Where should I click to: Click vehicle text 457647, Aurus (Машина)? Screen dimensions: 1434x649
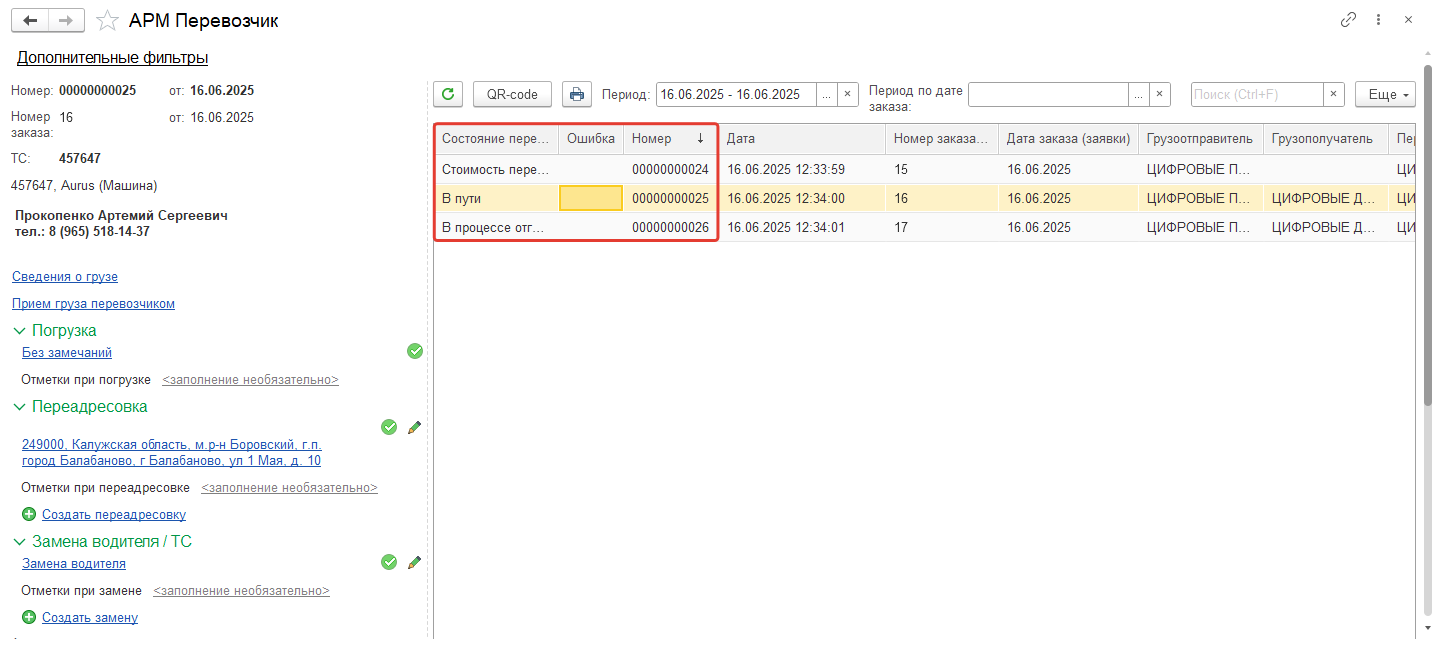84,186
